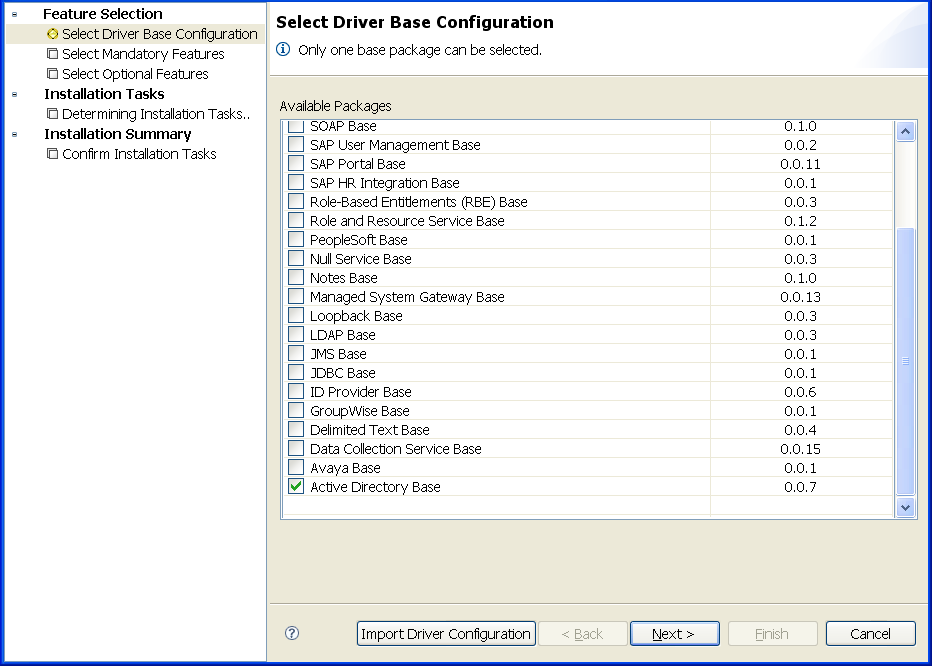Tick the JDBC Base checkbox
Screen dimensions: 932x666
point(296,372)
